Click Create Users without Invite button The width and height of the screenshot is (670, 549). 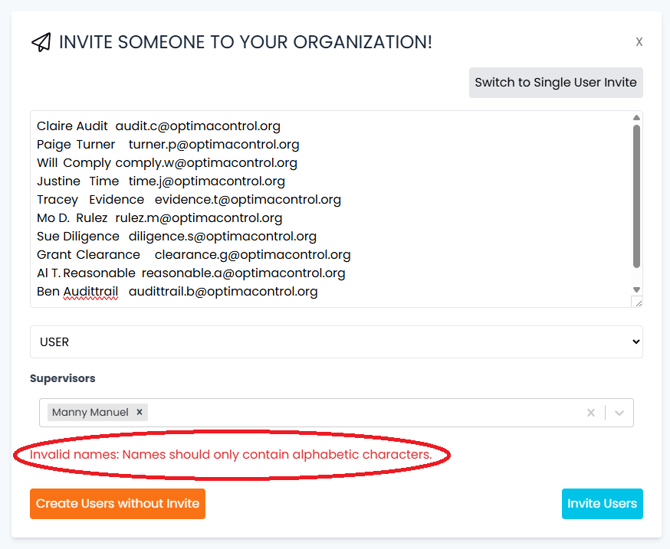[118, 504]
